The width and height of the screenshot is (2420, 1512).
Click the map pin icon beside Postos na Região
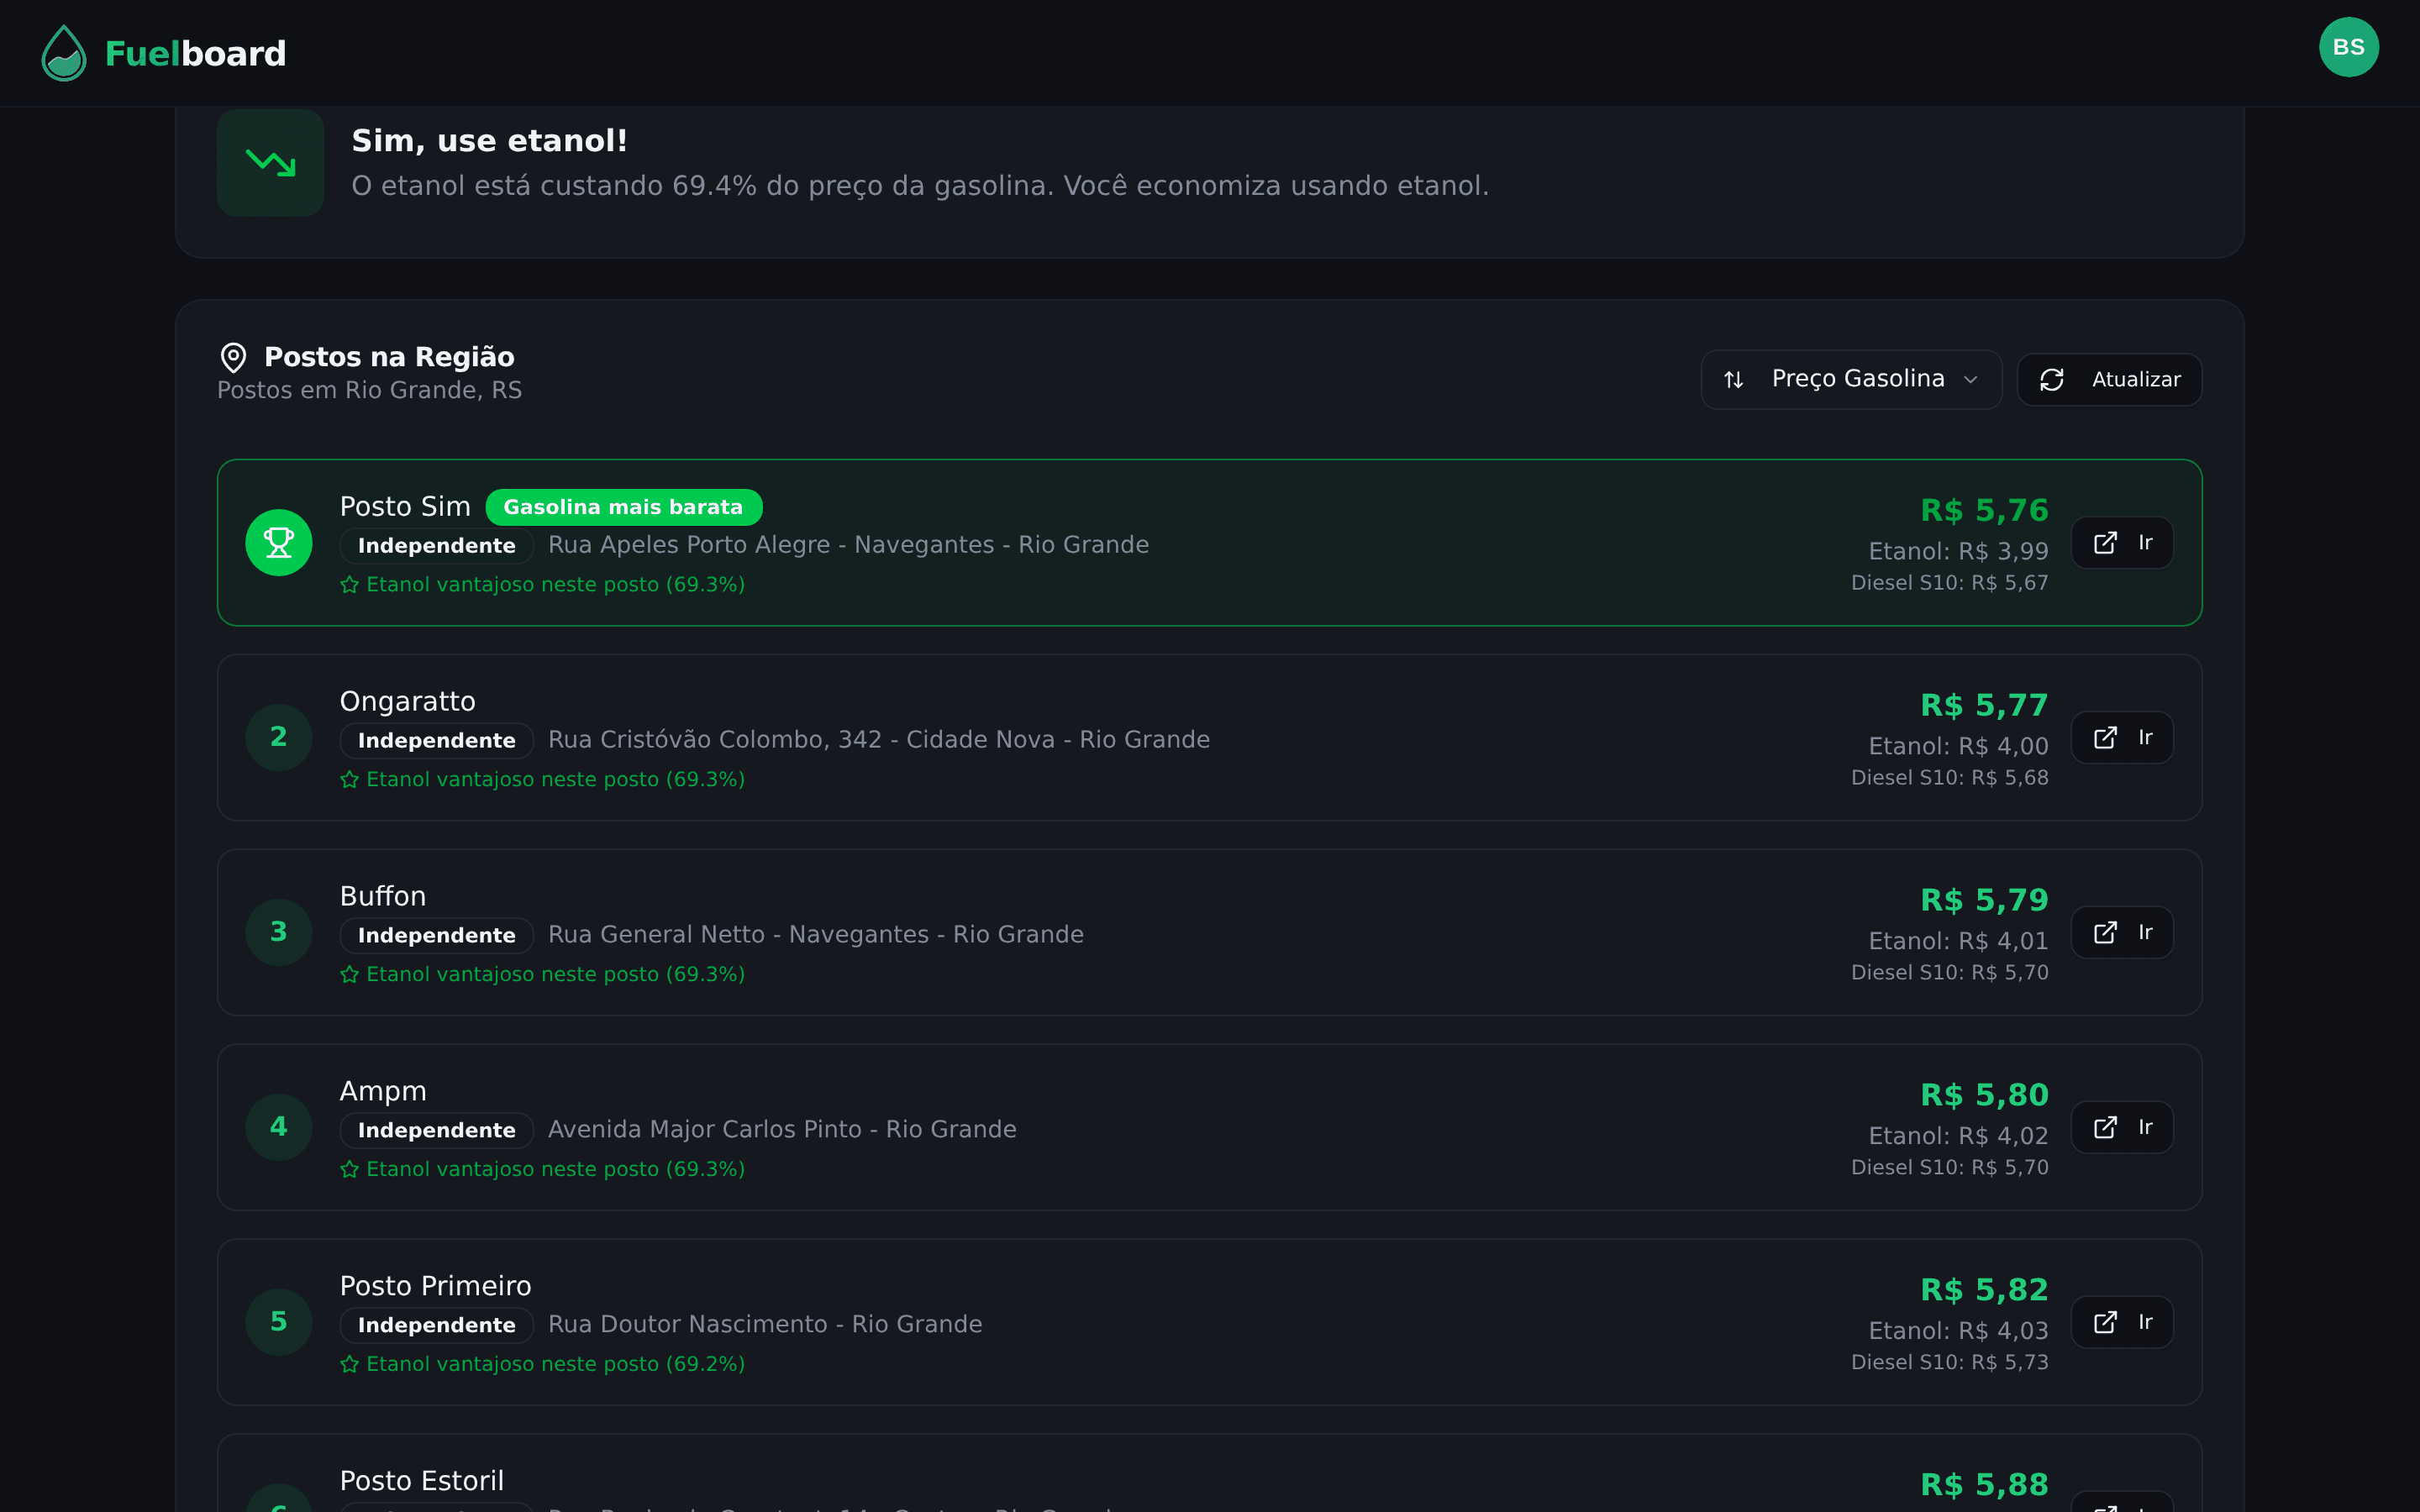pyautogui.click(x=233, y=357)
